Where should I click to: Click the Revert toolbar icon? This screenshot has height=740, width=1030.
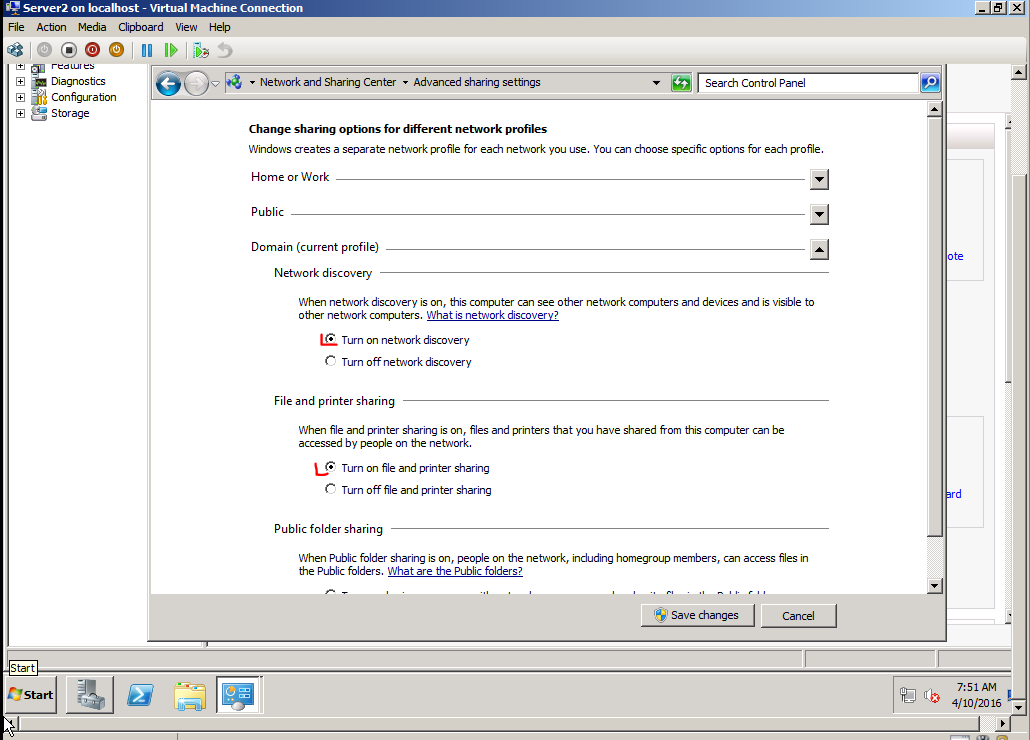[225, 50]
